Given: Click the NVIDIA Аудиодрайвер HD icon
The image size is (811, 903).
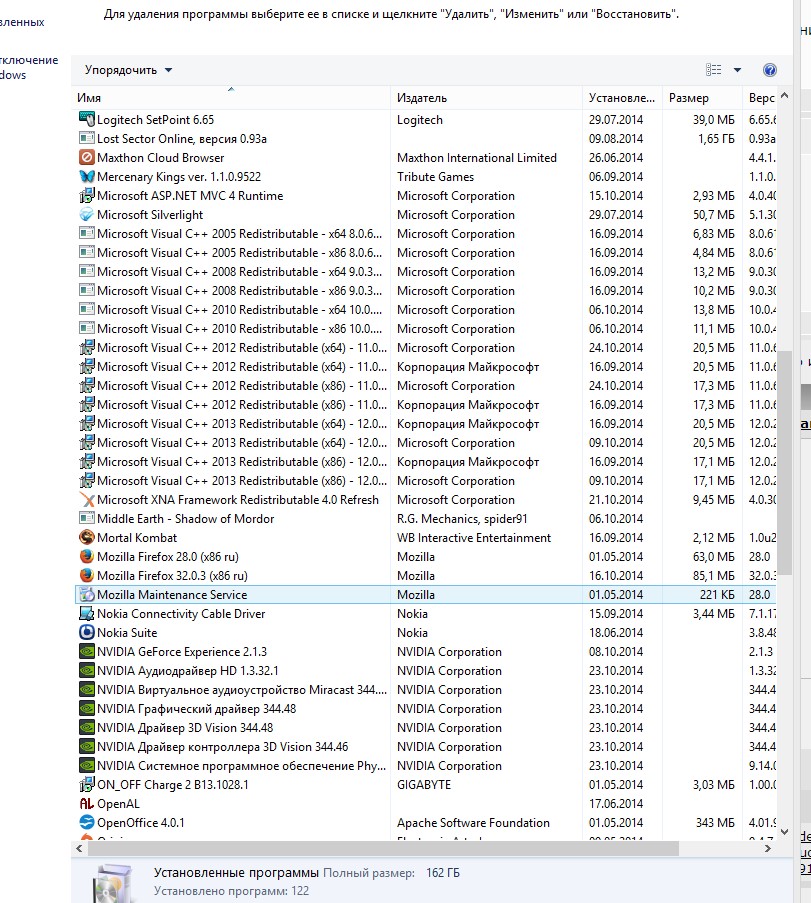Looking at the screenshot, I should [86, 670].
